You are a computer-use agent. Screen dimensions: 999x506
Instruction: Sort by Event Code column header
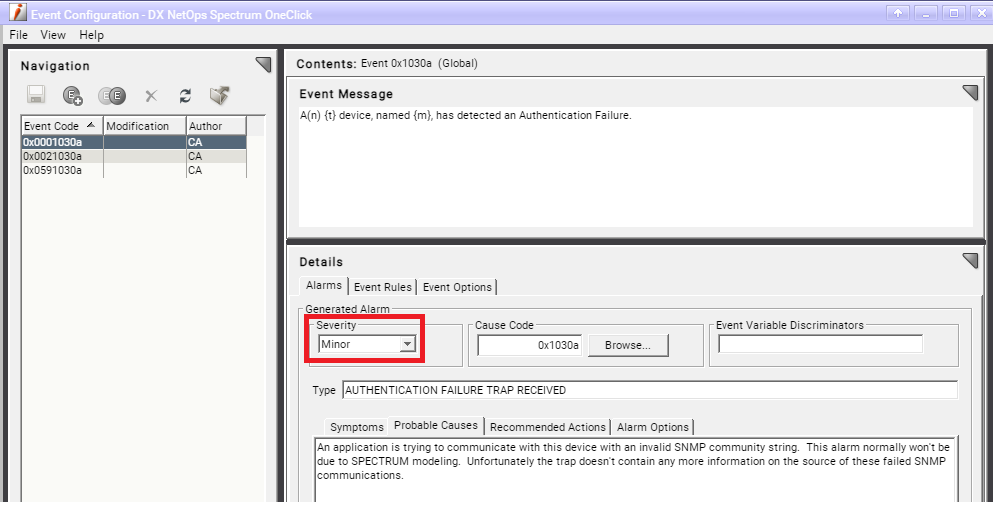[62, 126]
